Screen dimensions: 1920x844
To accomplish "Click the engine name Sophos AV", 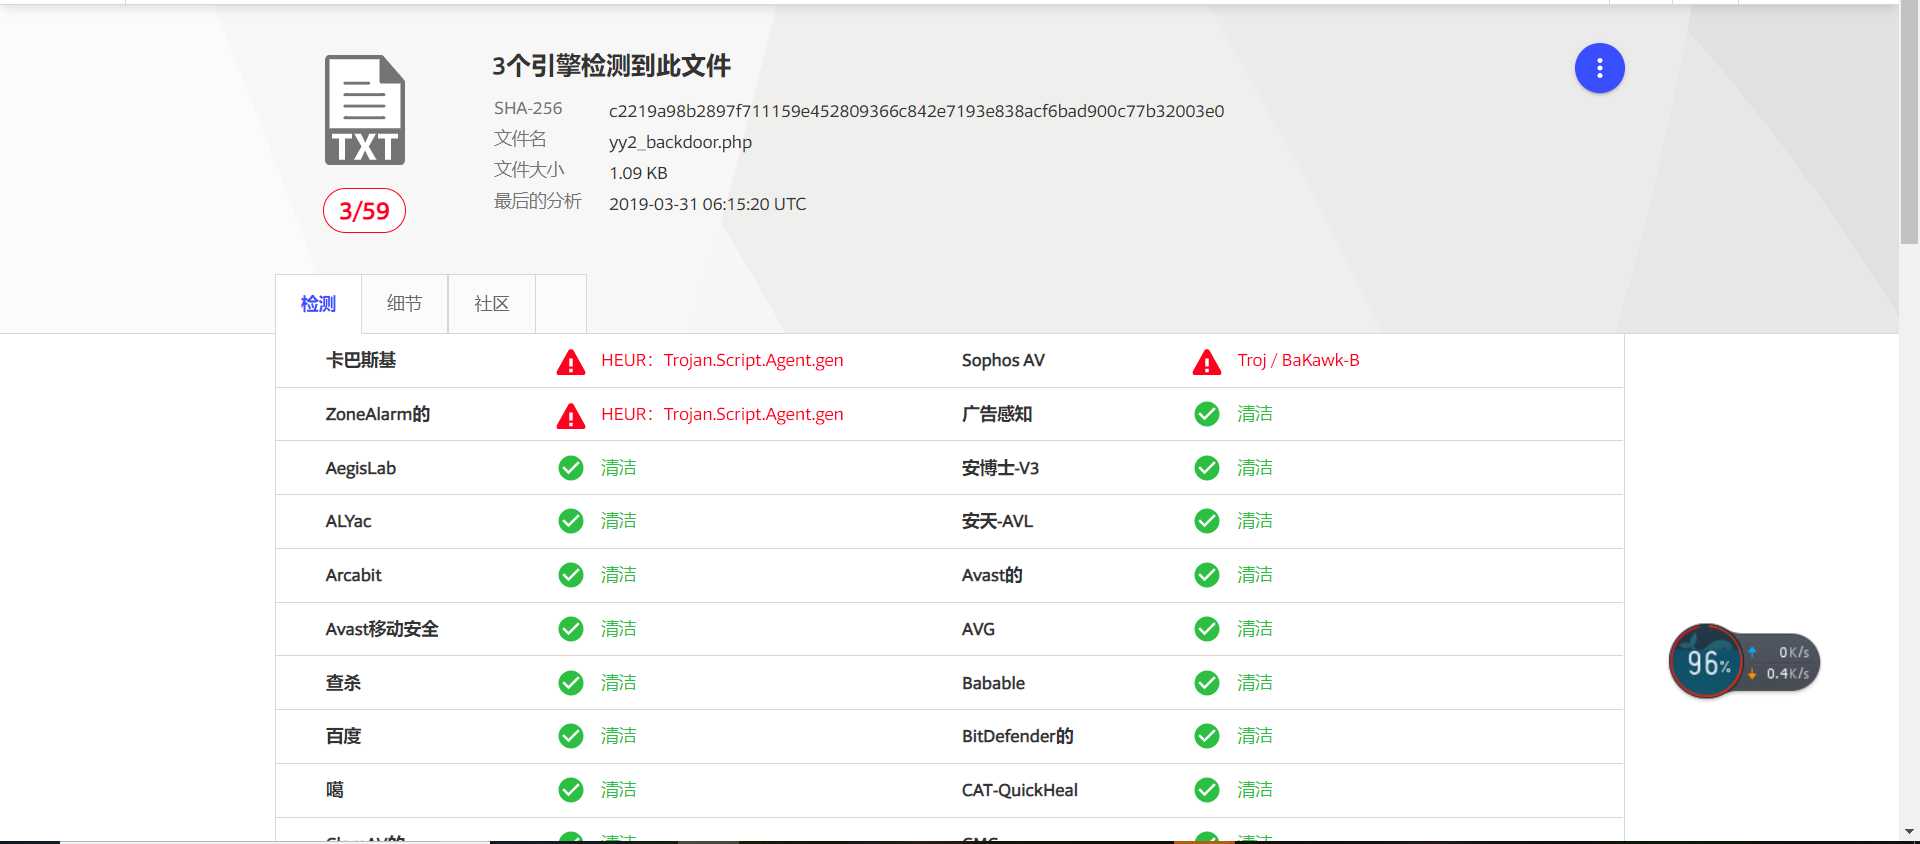I will [x=1003, y=360].
